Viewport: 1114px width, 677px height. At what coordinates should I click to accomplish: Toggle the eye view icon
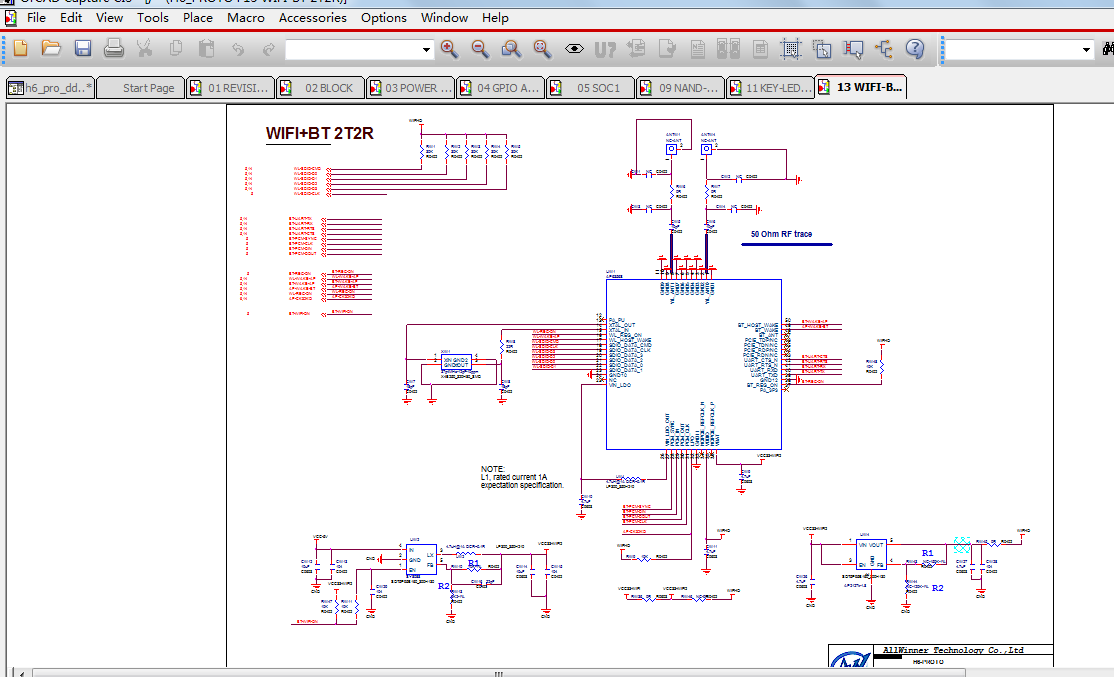(x=574, y=48)
